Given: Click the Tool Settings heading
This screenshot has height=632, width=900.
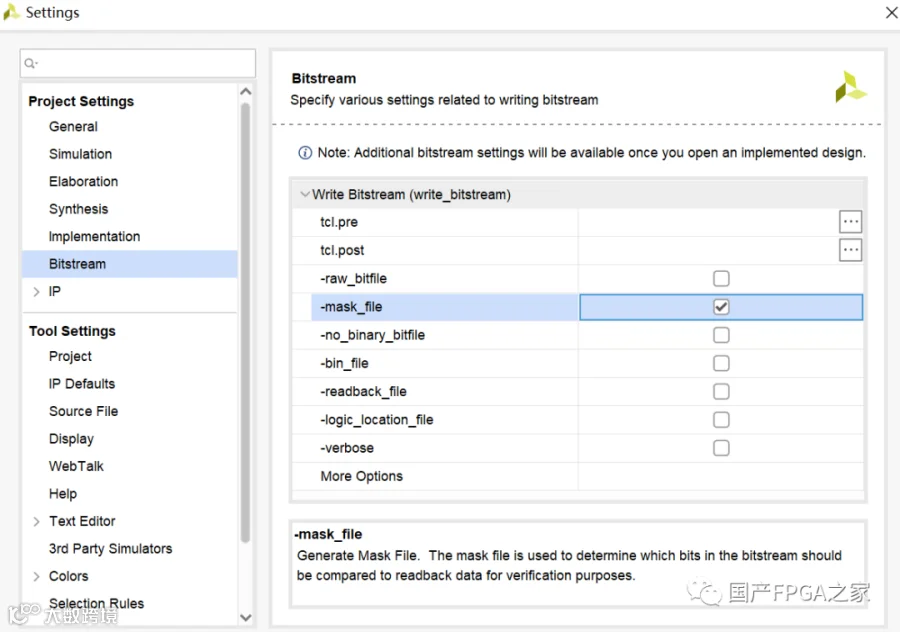Looking at the screenshot, I should click(x=72, y=331).
